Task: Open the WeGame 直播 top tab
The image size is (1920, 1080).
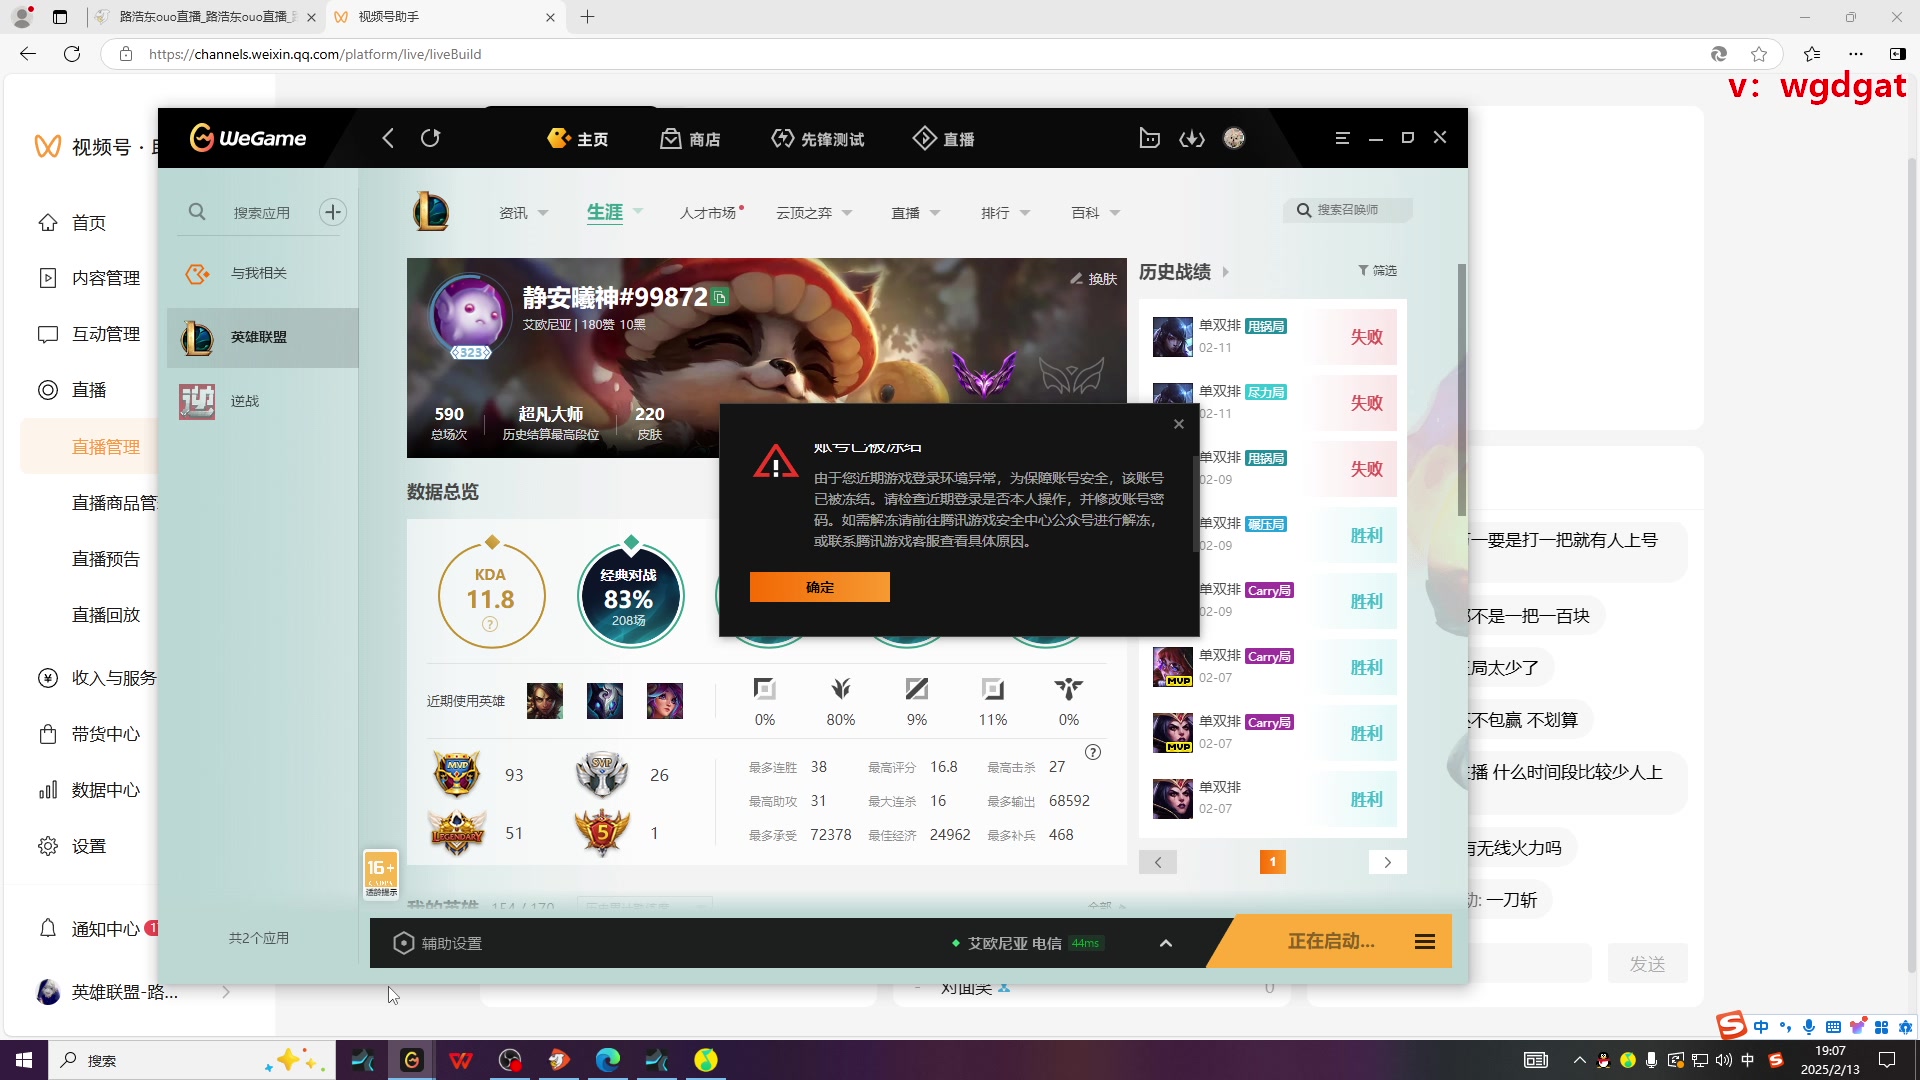Action: 944,138
